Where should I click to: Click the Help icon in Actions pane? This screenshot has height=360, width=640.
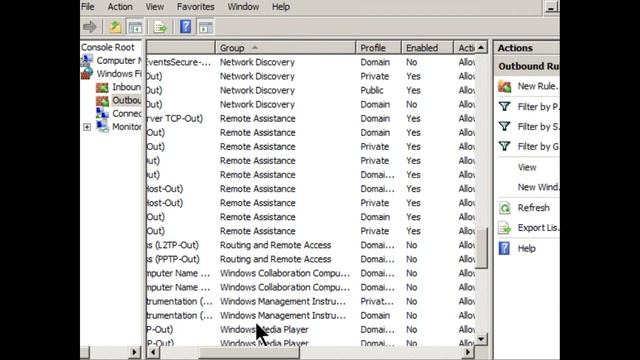click(504, 248)
